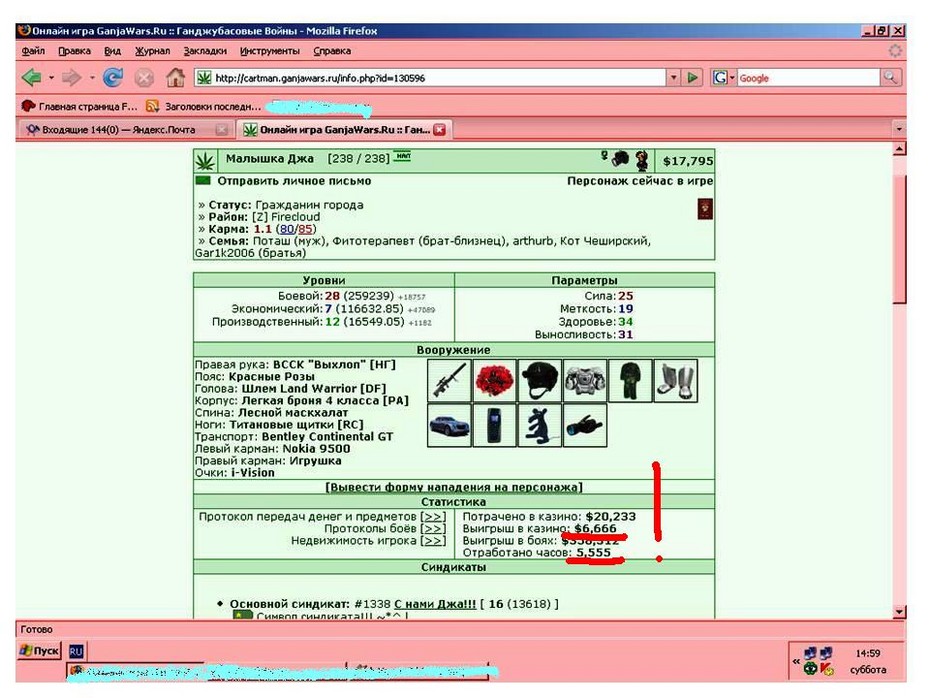
Task: Open the Справка menu
Action: click(x=332, y=51)
